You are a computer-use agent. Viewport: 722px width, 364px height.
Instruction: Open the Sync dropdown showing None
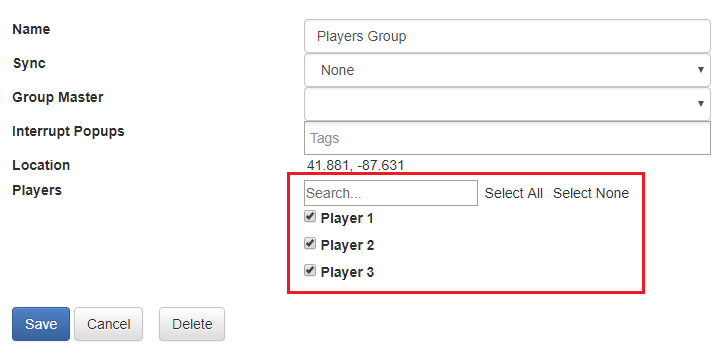pyautogui.click(x=507, y=70)
